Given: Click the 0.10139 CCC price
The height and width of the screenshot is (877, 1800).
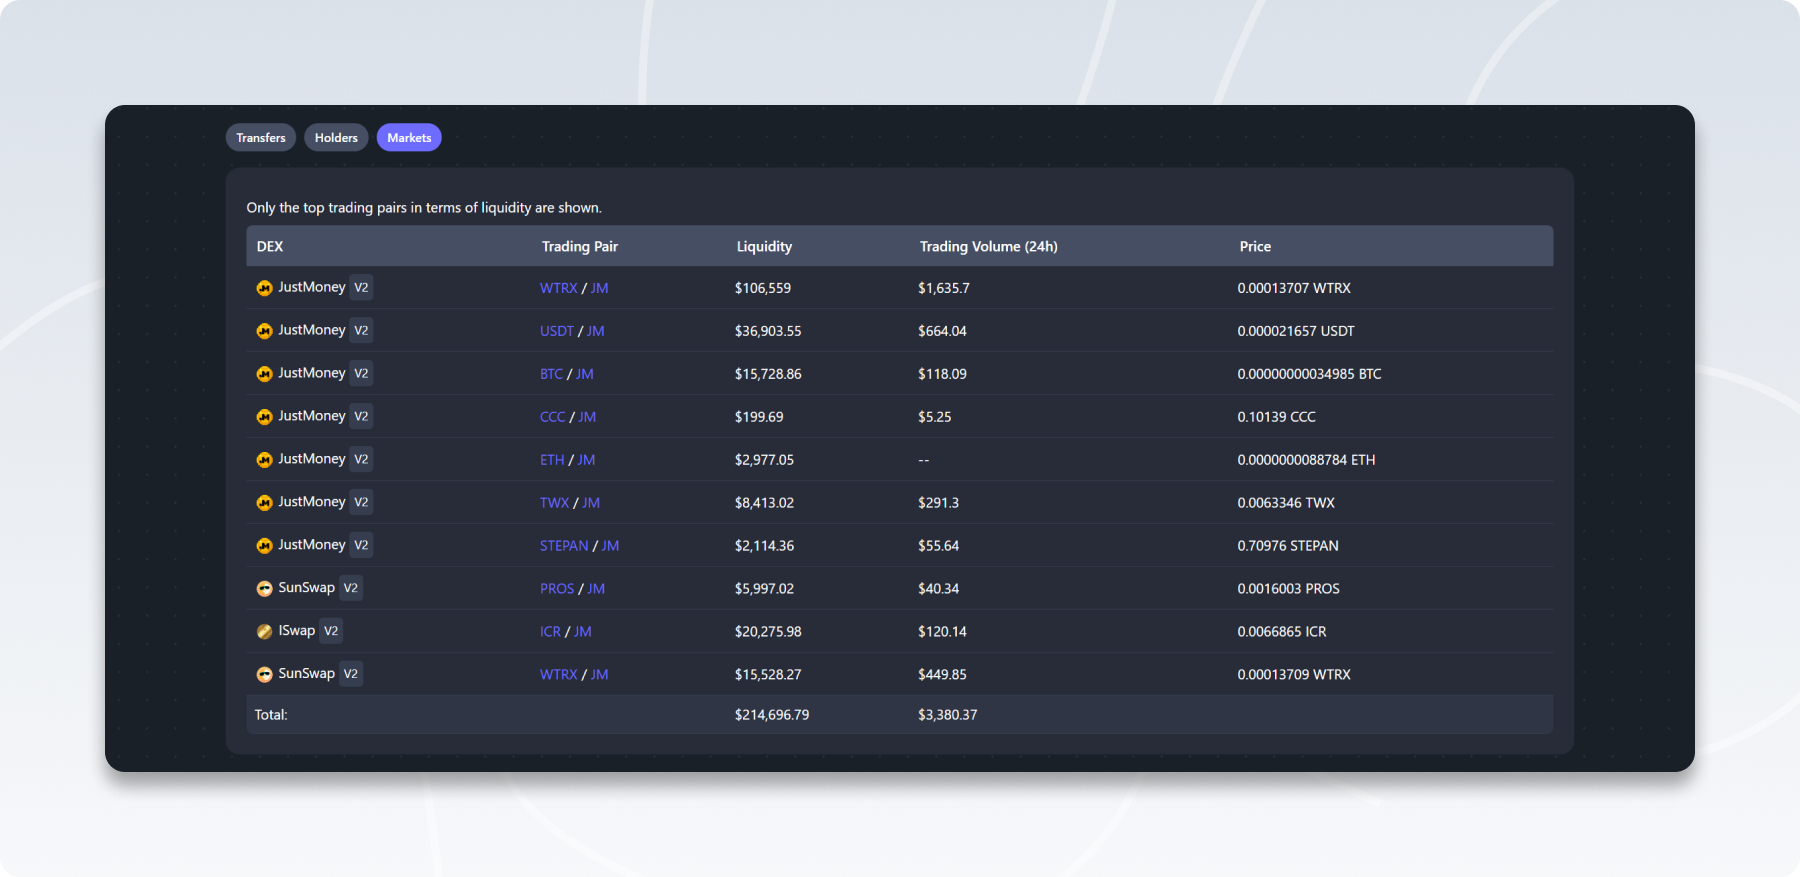Looking at the screenshot, I should (x=1276, y=417).
